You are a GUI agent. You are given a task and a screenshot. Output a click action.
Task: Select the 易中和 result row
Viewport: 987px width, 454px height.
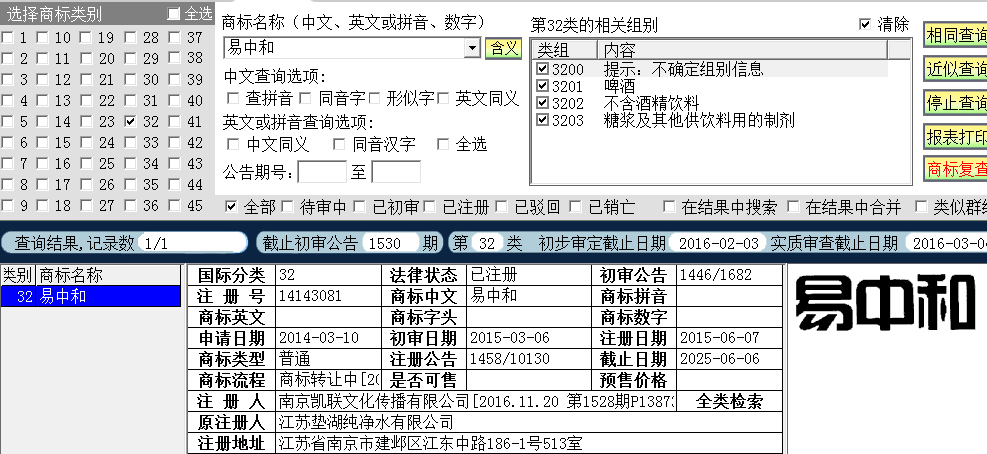(x=91, y=296)
